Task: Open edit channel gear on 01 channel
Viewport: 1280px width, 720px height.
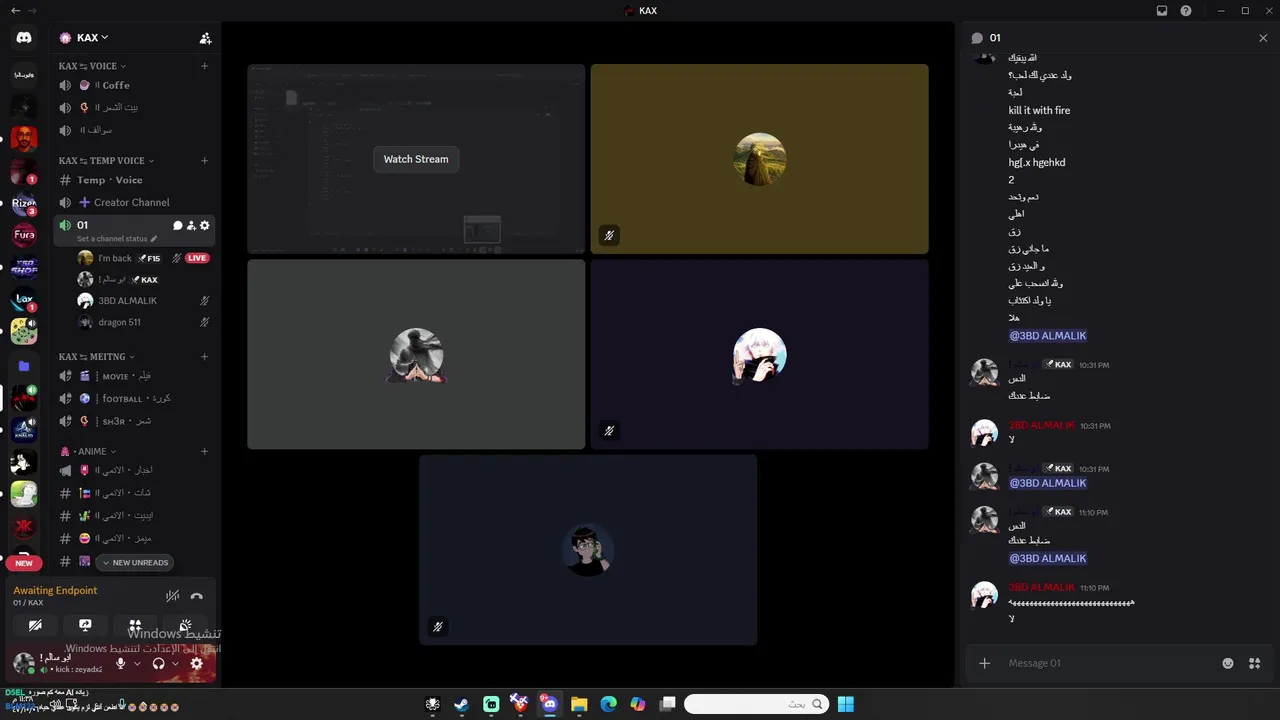Action: coord(205,225)
